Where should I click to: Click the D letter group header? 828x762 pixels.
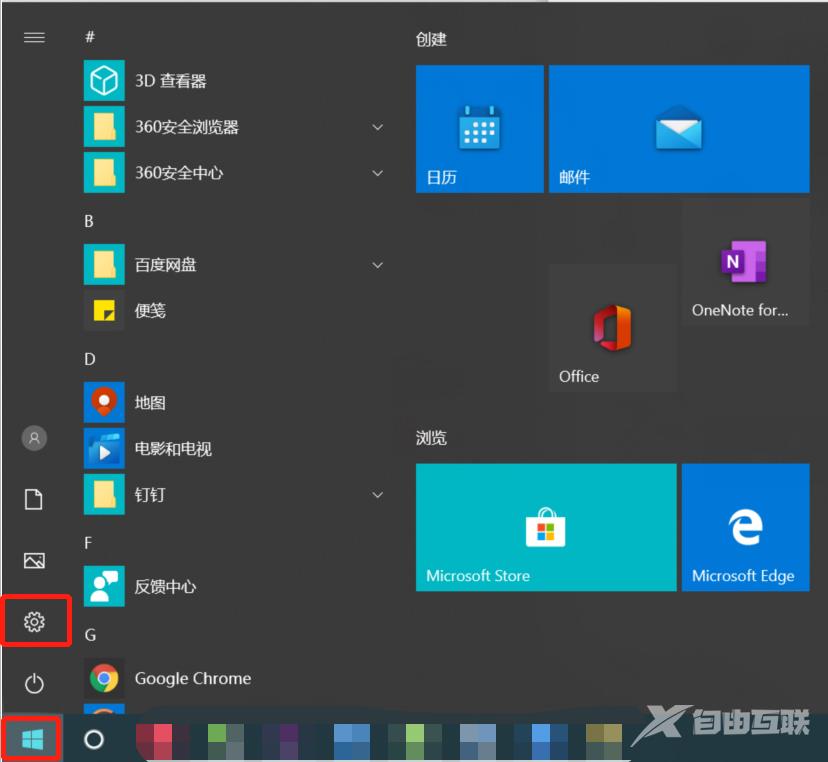[90, 359]
